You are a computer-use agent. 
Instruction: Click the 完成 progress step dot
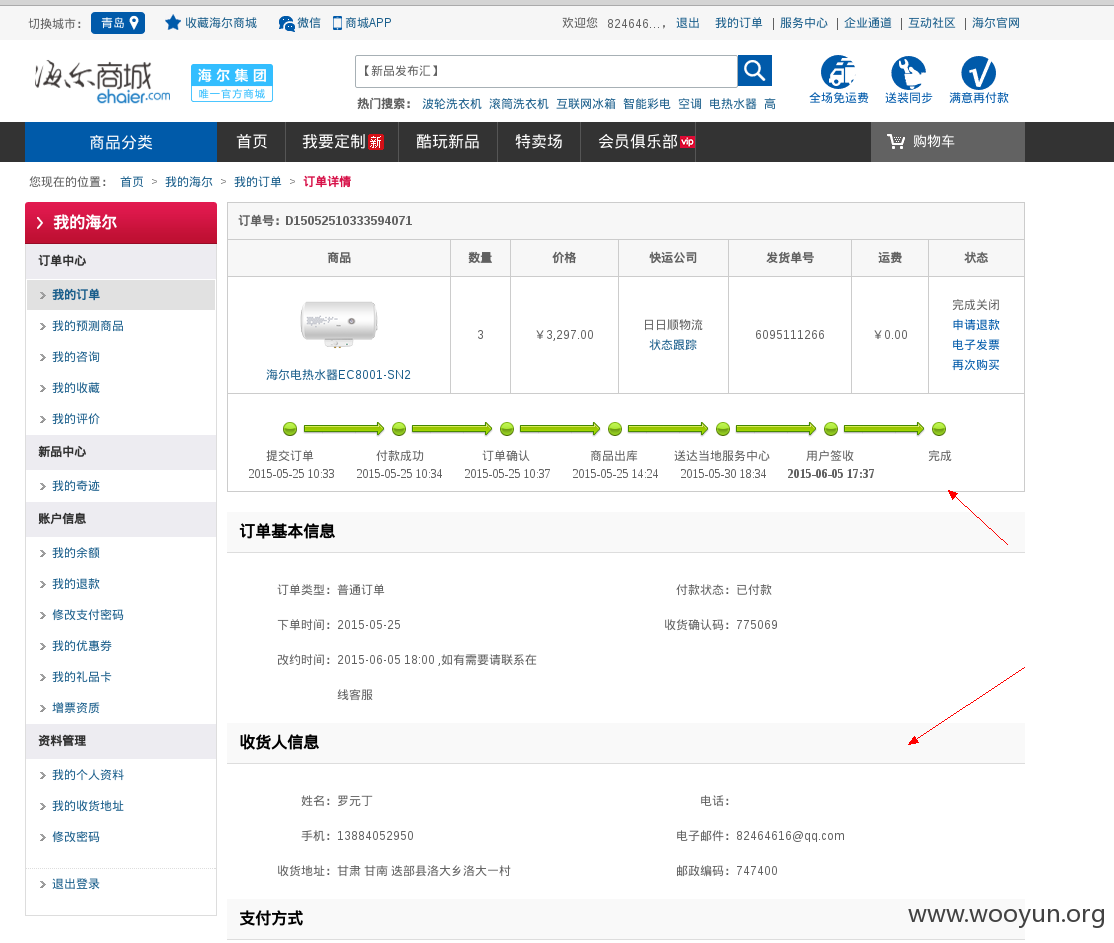[x=939, y=429]
